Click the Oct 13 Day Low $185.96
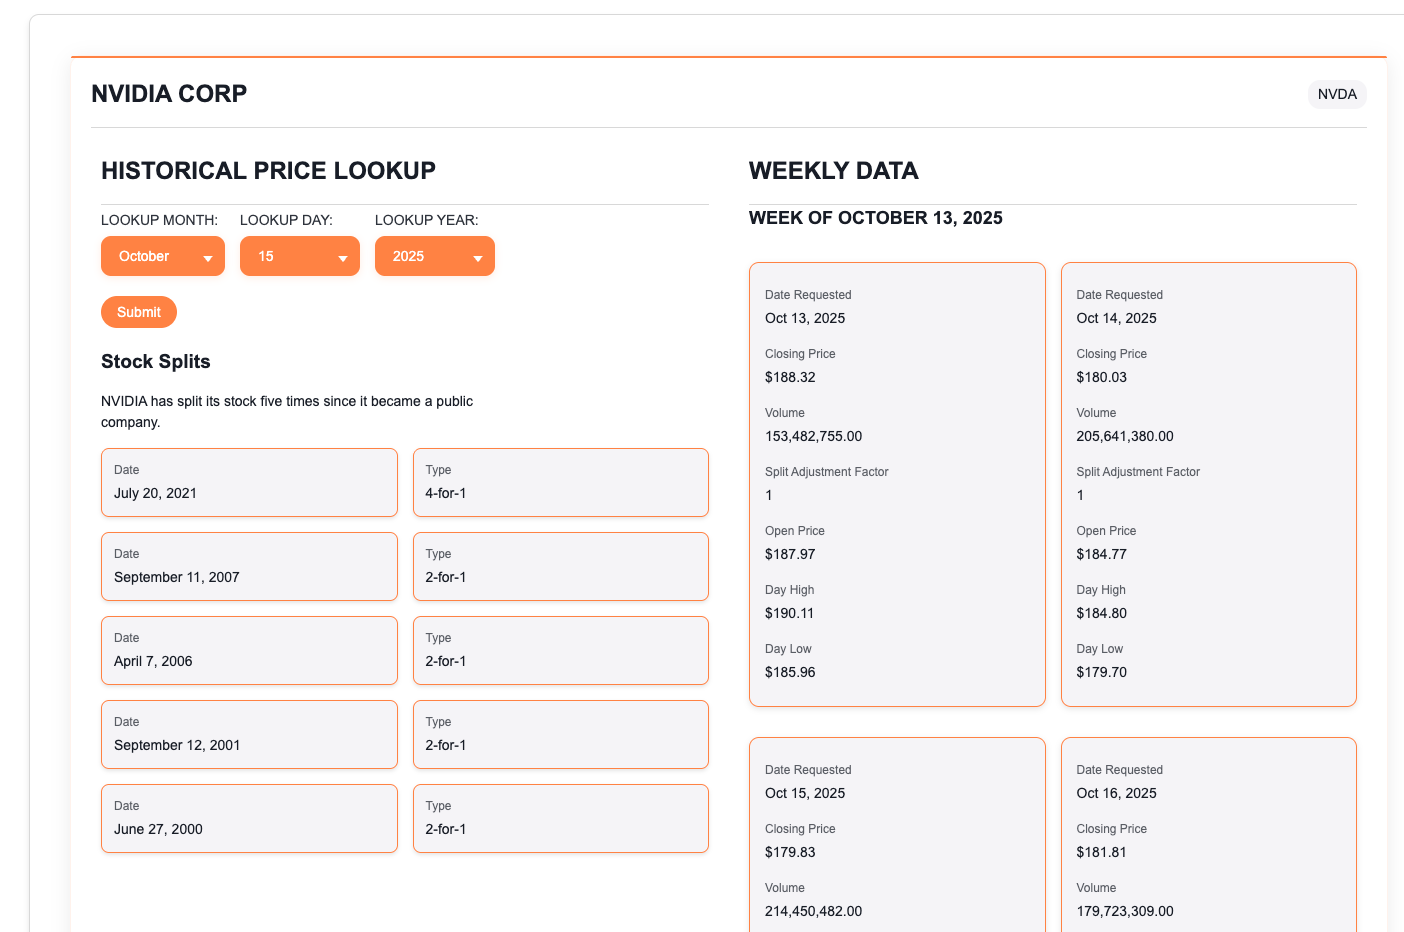 (790, 672)
